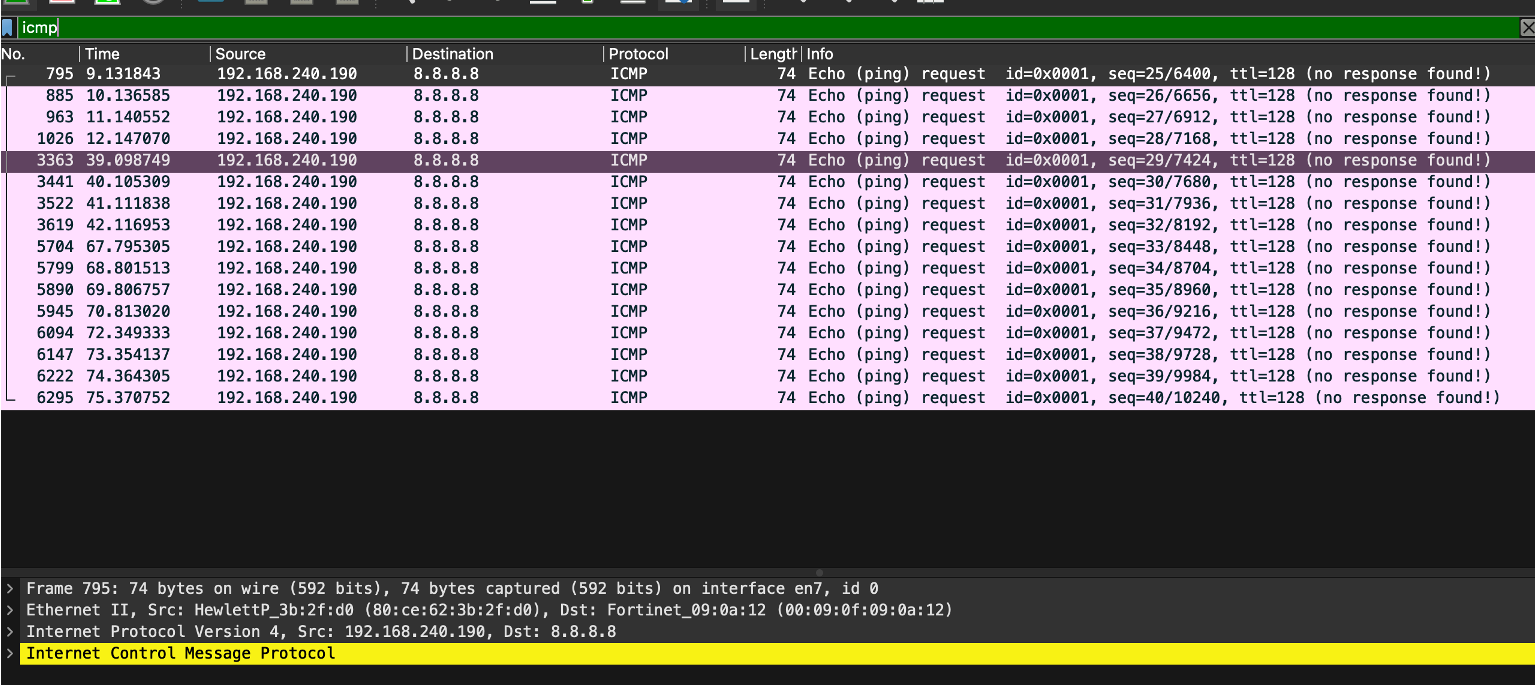Screen dimensions: 1536x686
Task: Click the Destination column header
Action: pyautogui.click(x=500, y=54)
